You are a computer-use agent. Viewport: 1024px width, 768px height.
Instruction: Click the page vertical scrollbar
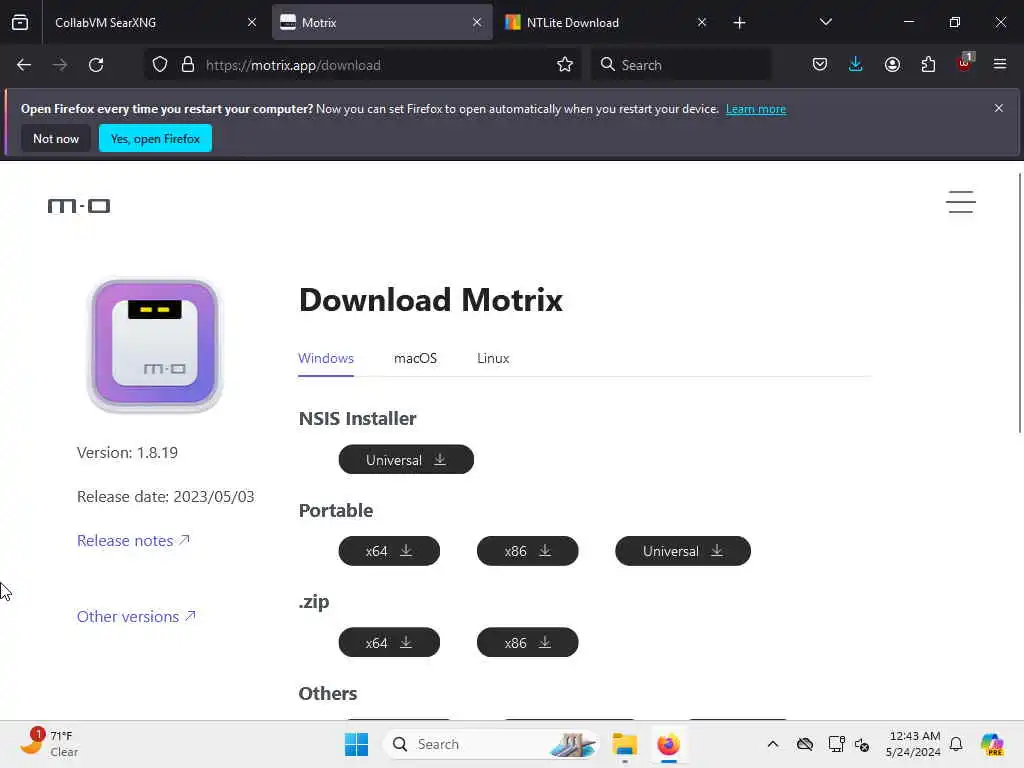pos(1019,302)
